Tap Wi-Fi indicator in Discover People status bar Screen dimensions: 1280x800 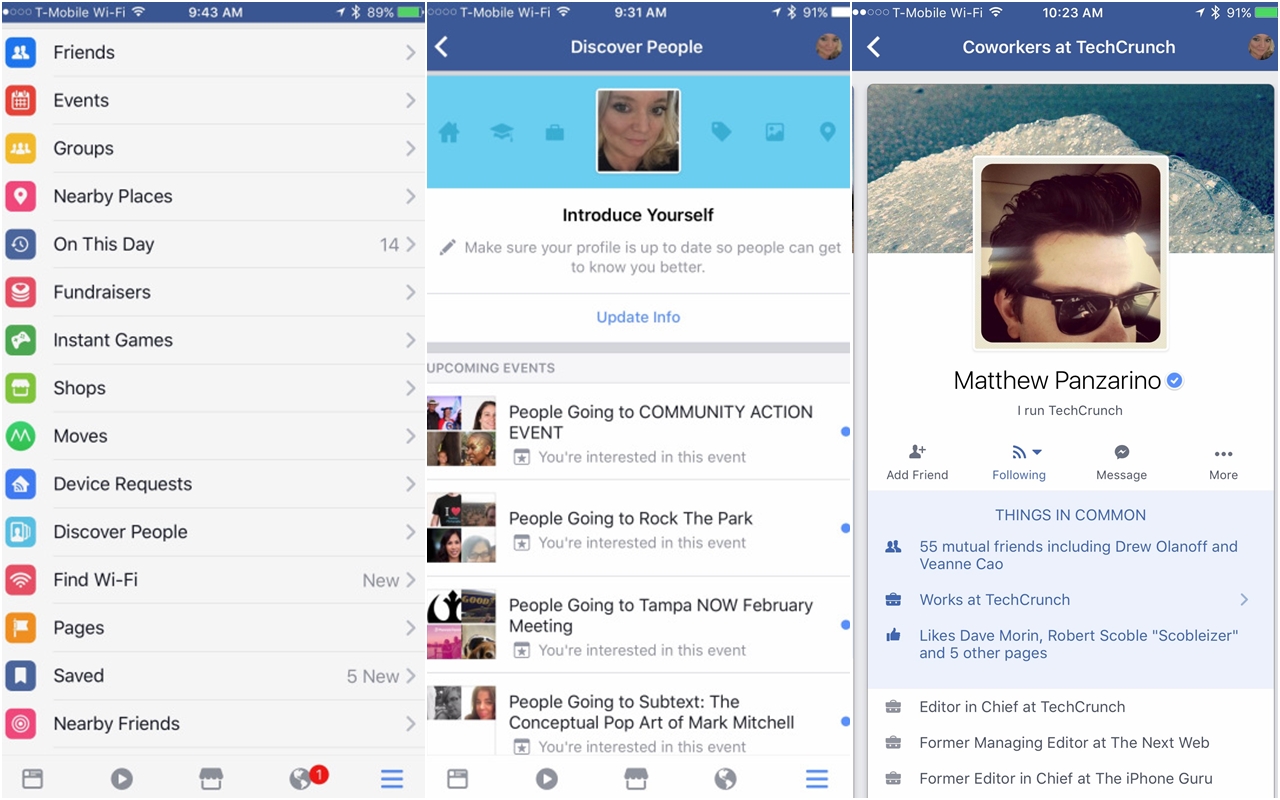(x=564, y=12)
